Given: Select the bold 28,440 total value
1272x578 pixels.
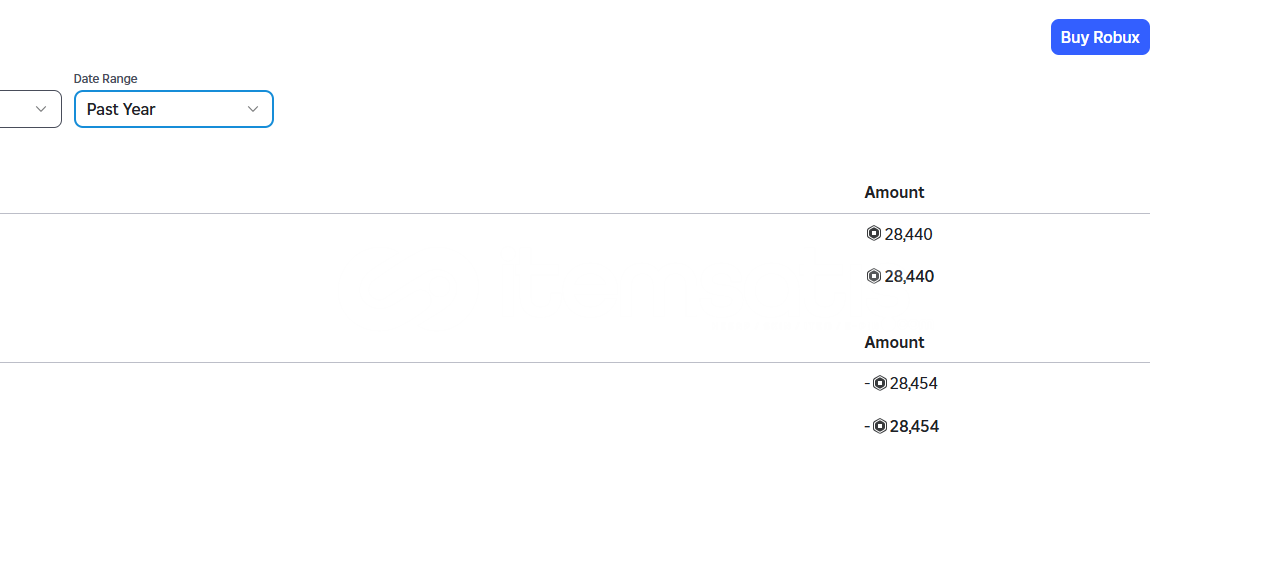Looking at the screenshot, I should click(x=909, y=276).
